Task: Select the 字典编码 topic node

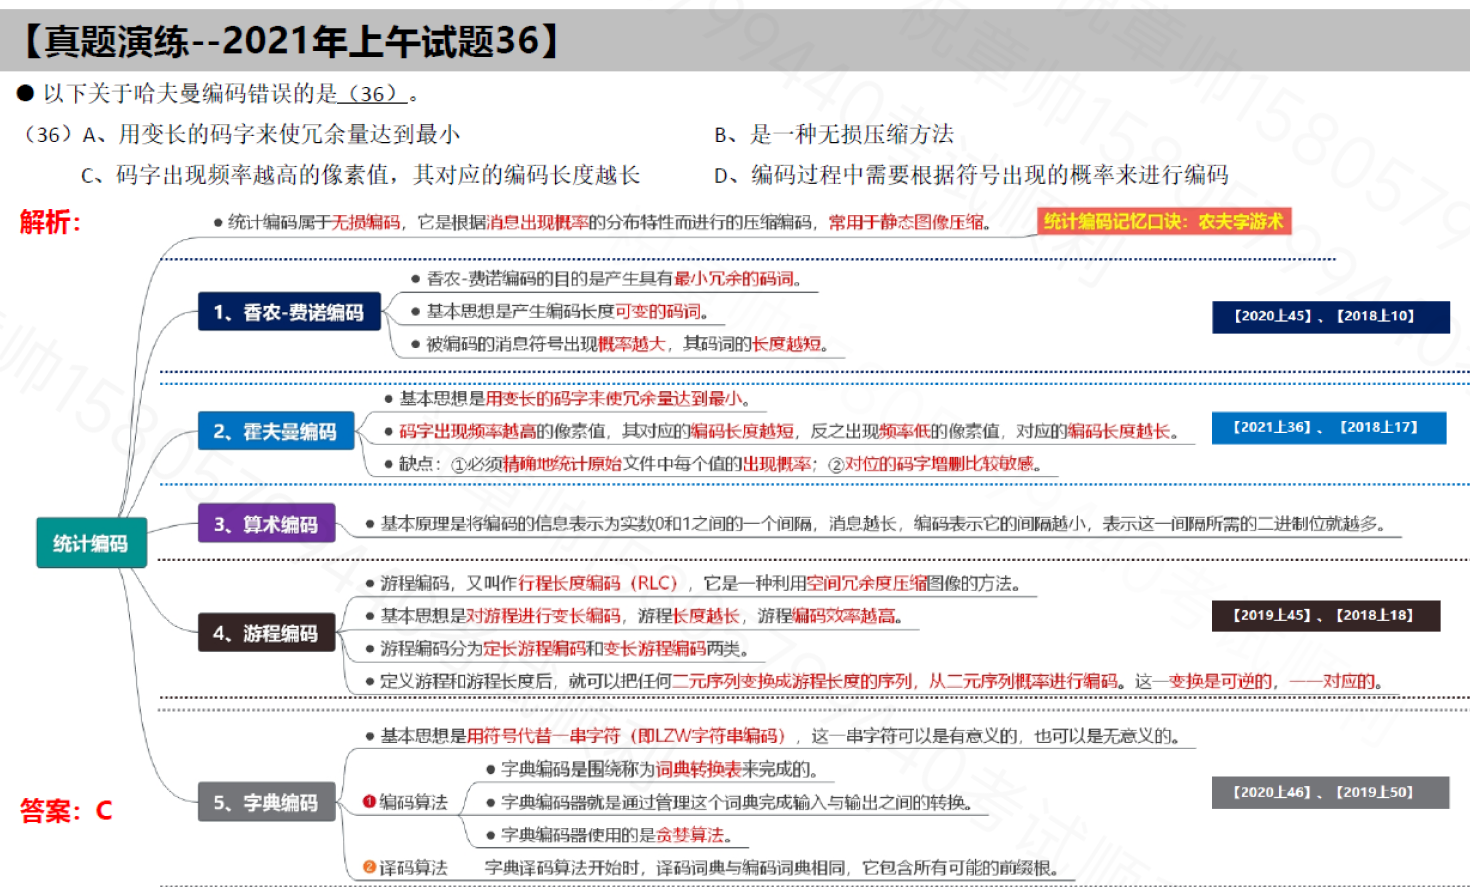Action: (267, 802)
